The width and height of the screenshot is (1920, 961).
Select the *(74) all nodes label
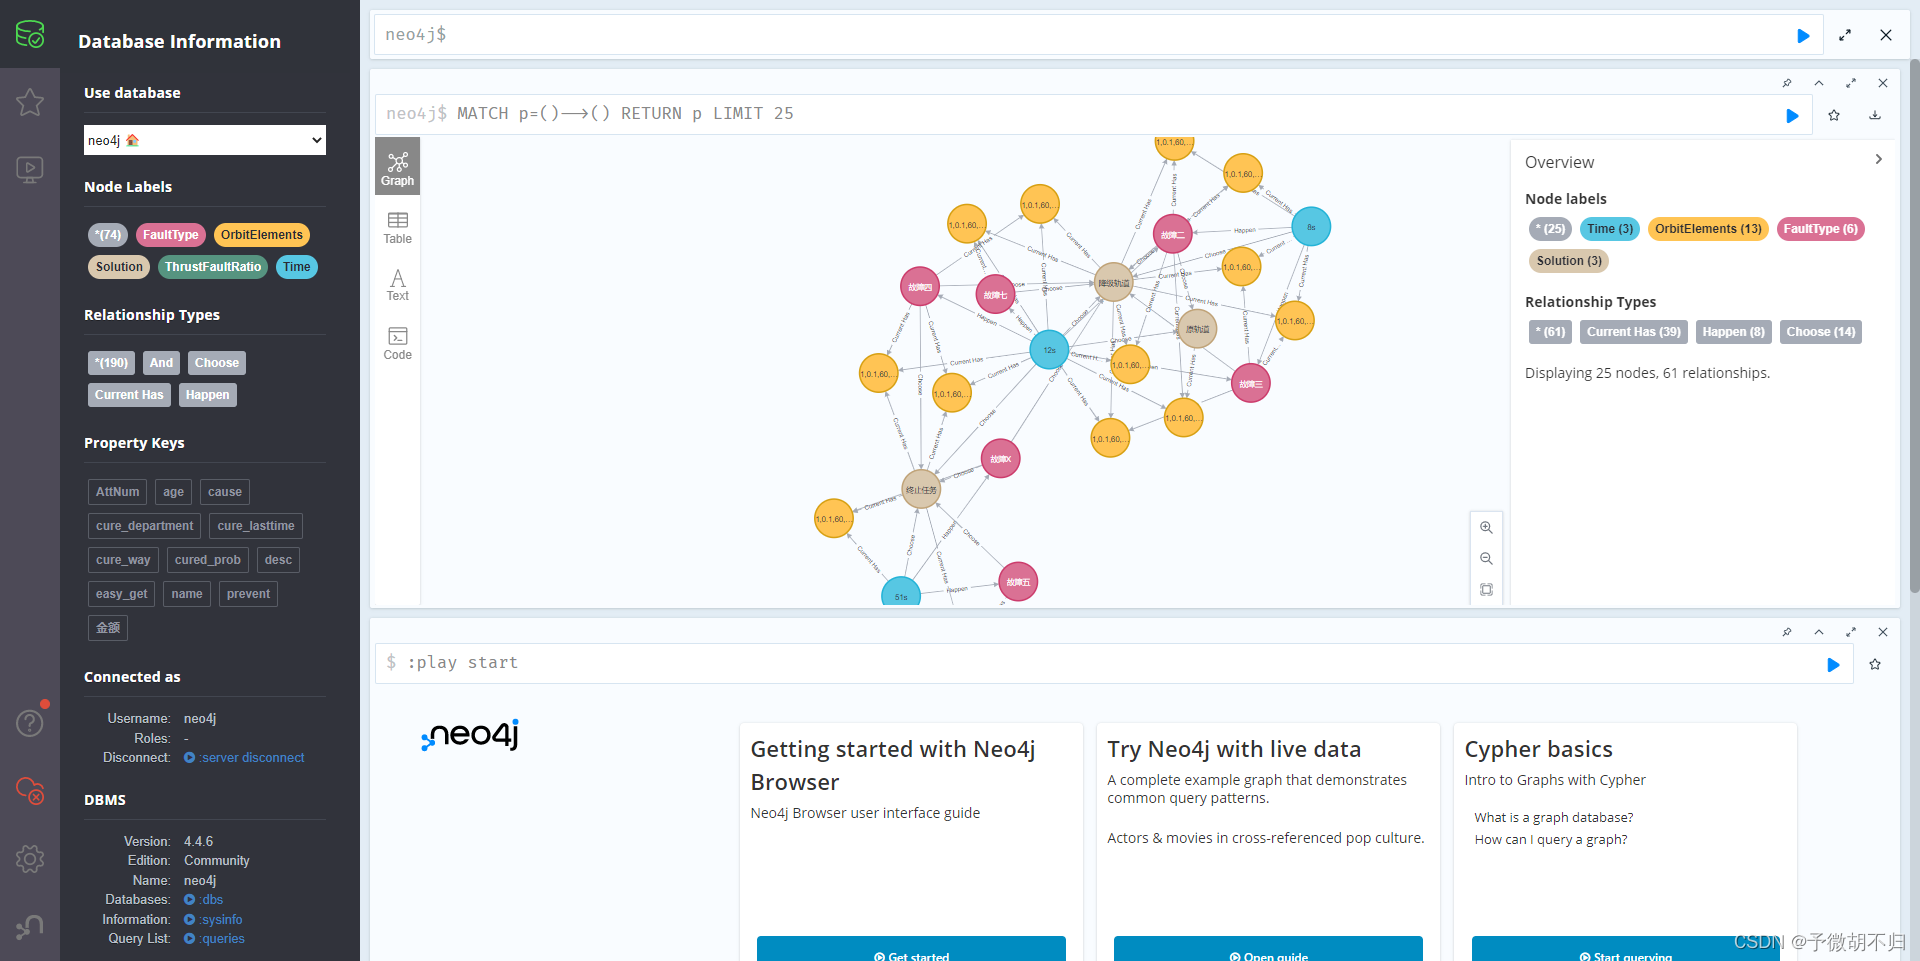tap(108, 235)
